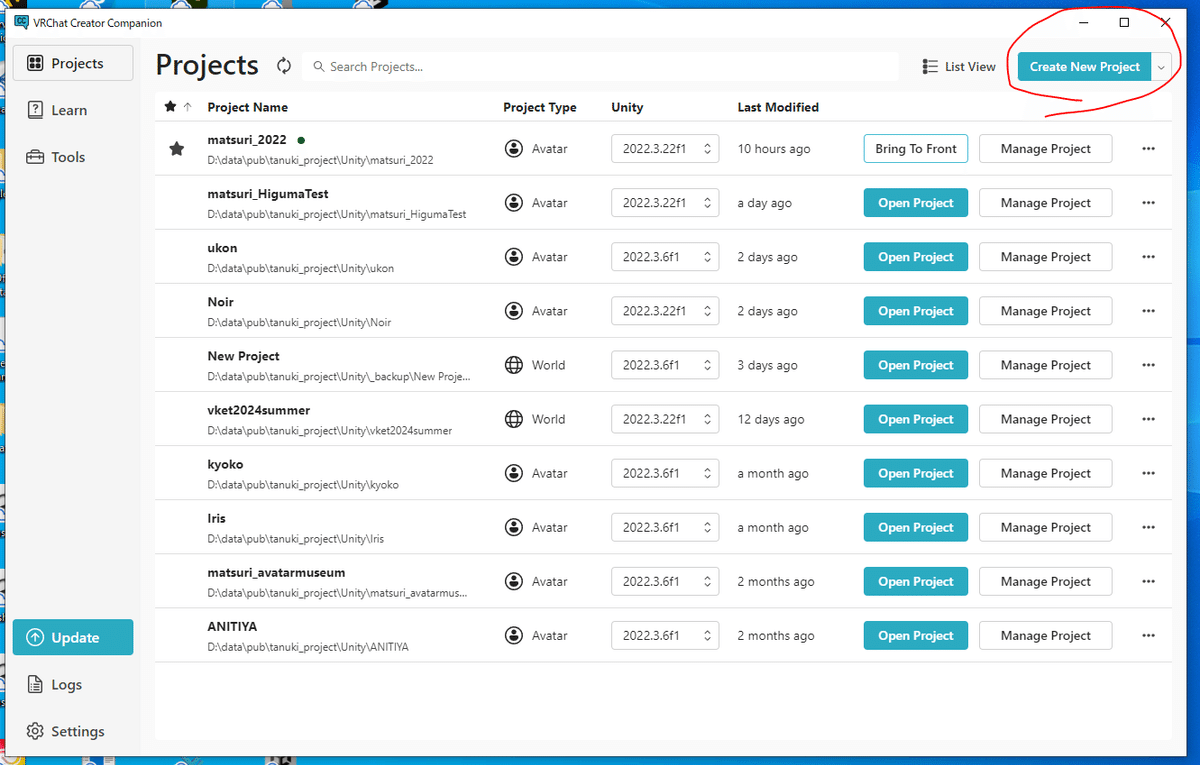Click Open Project for Iris
The height and width of the screenshot is (765, 1200).
916,527
